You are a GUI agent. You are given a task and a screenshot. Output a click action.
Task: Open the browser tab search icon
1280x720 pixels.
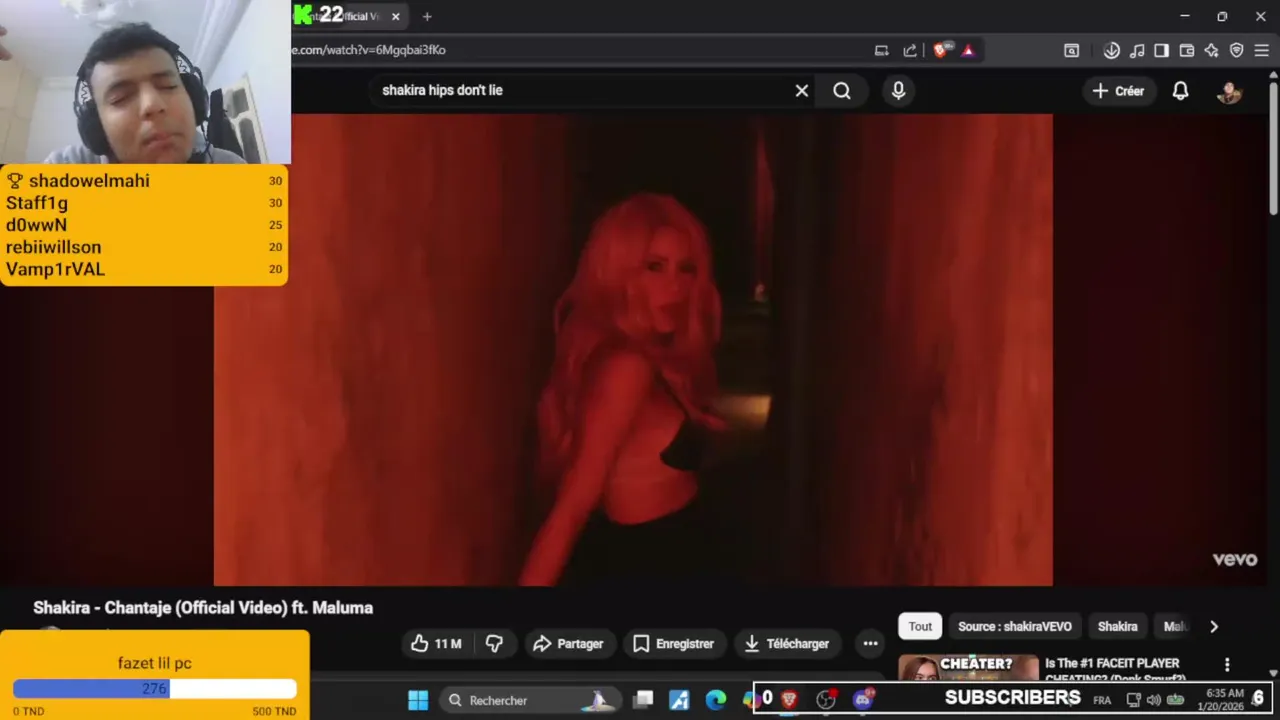click(x=1071, y=50)
